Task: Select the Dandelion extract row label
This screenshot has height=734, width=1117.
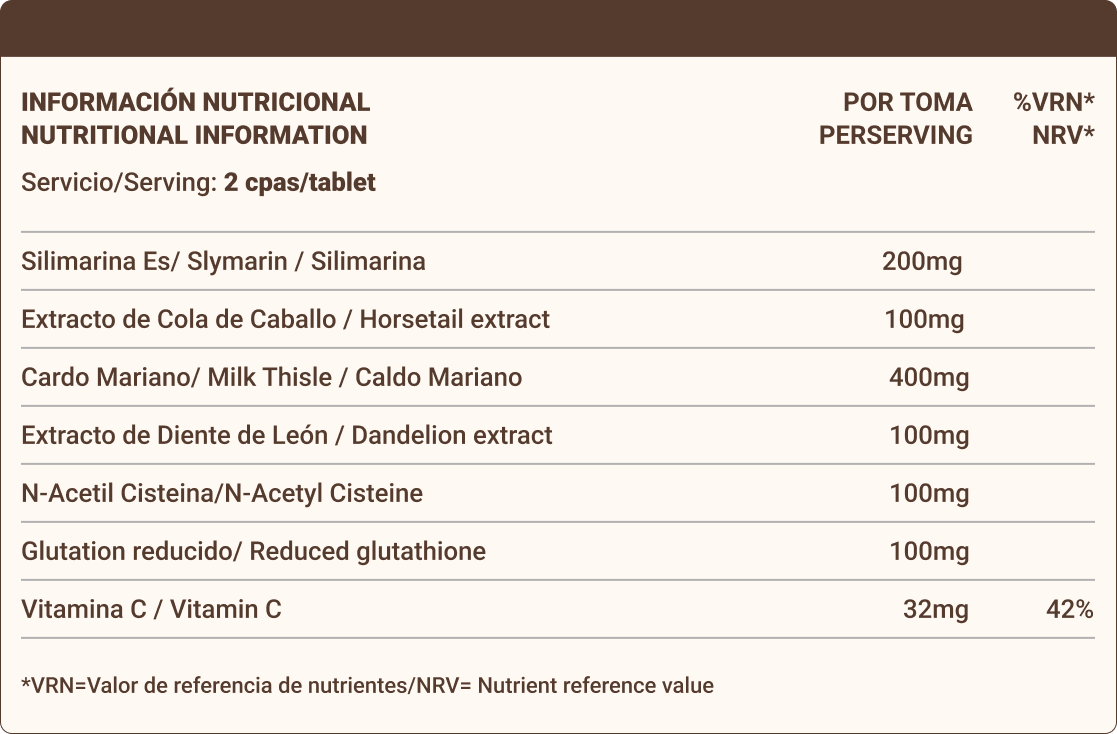Action: [286, 435]
